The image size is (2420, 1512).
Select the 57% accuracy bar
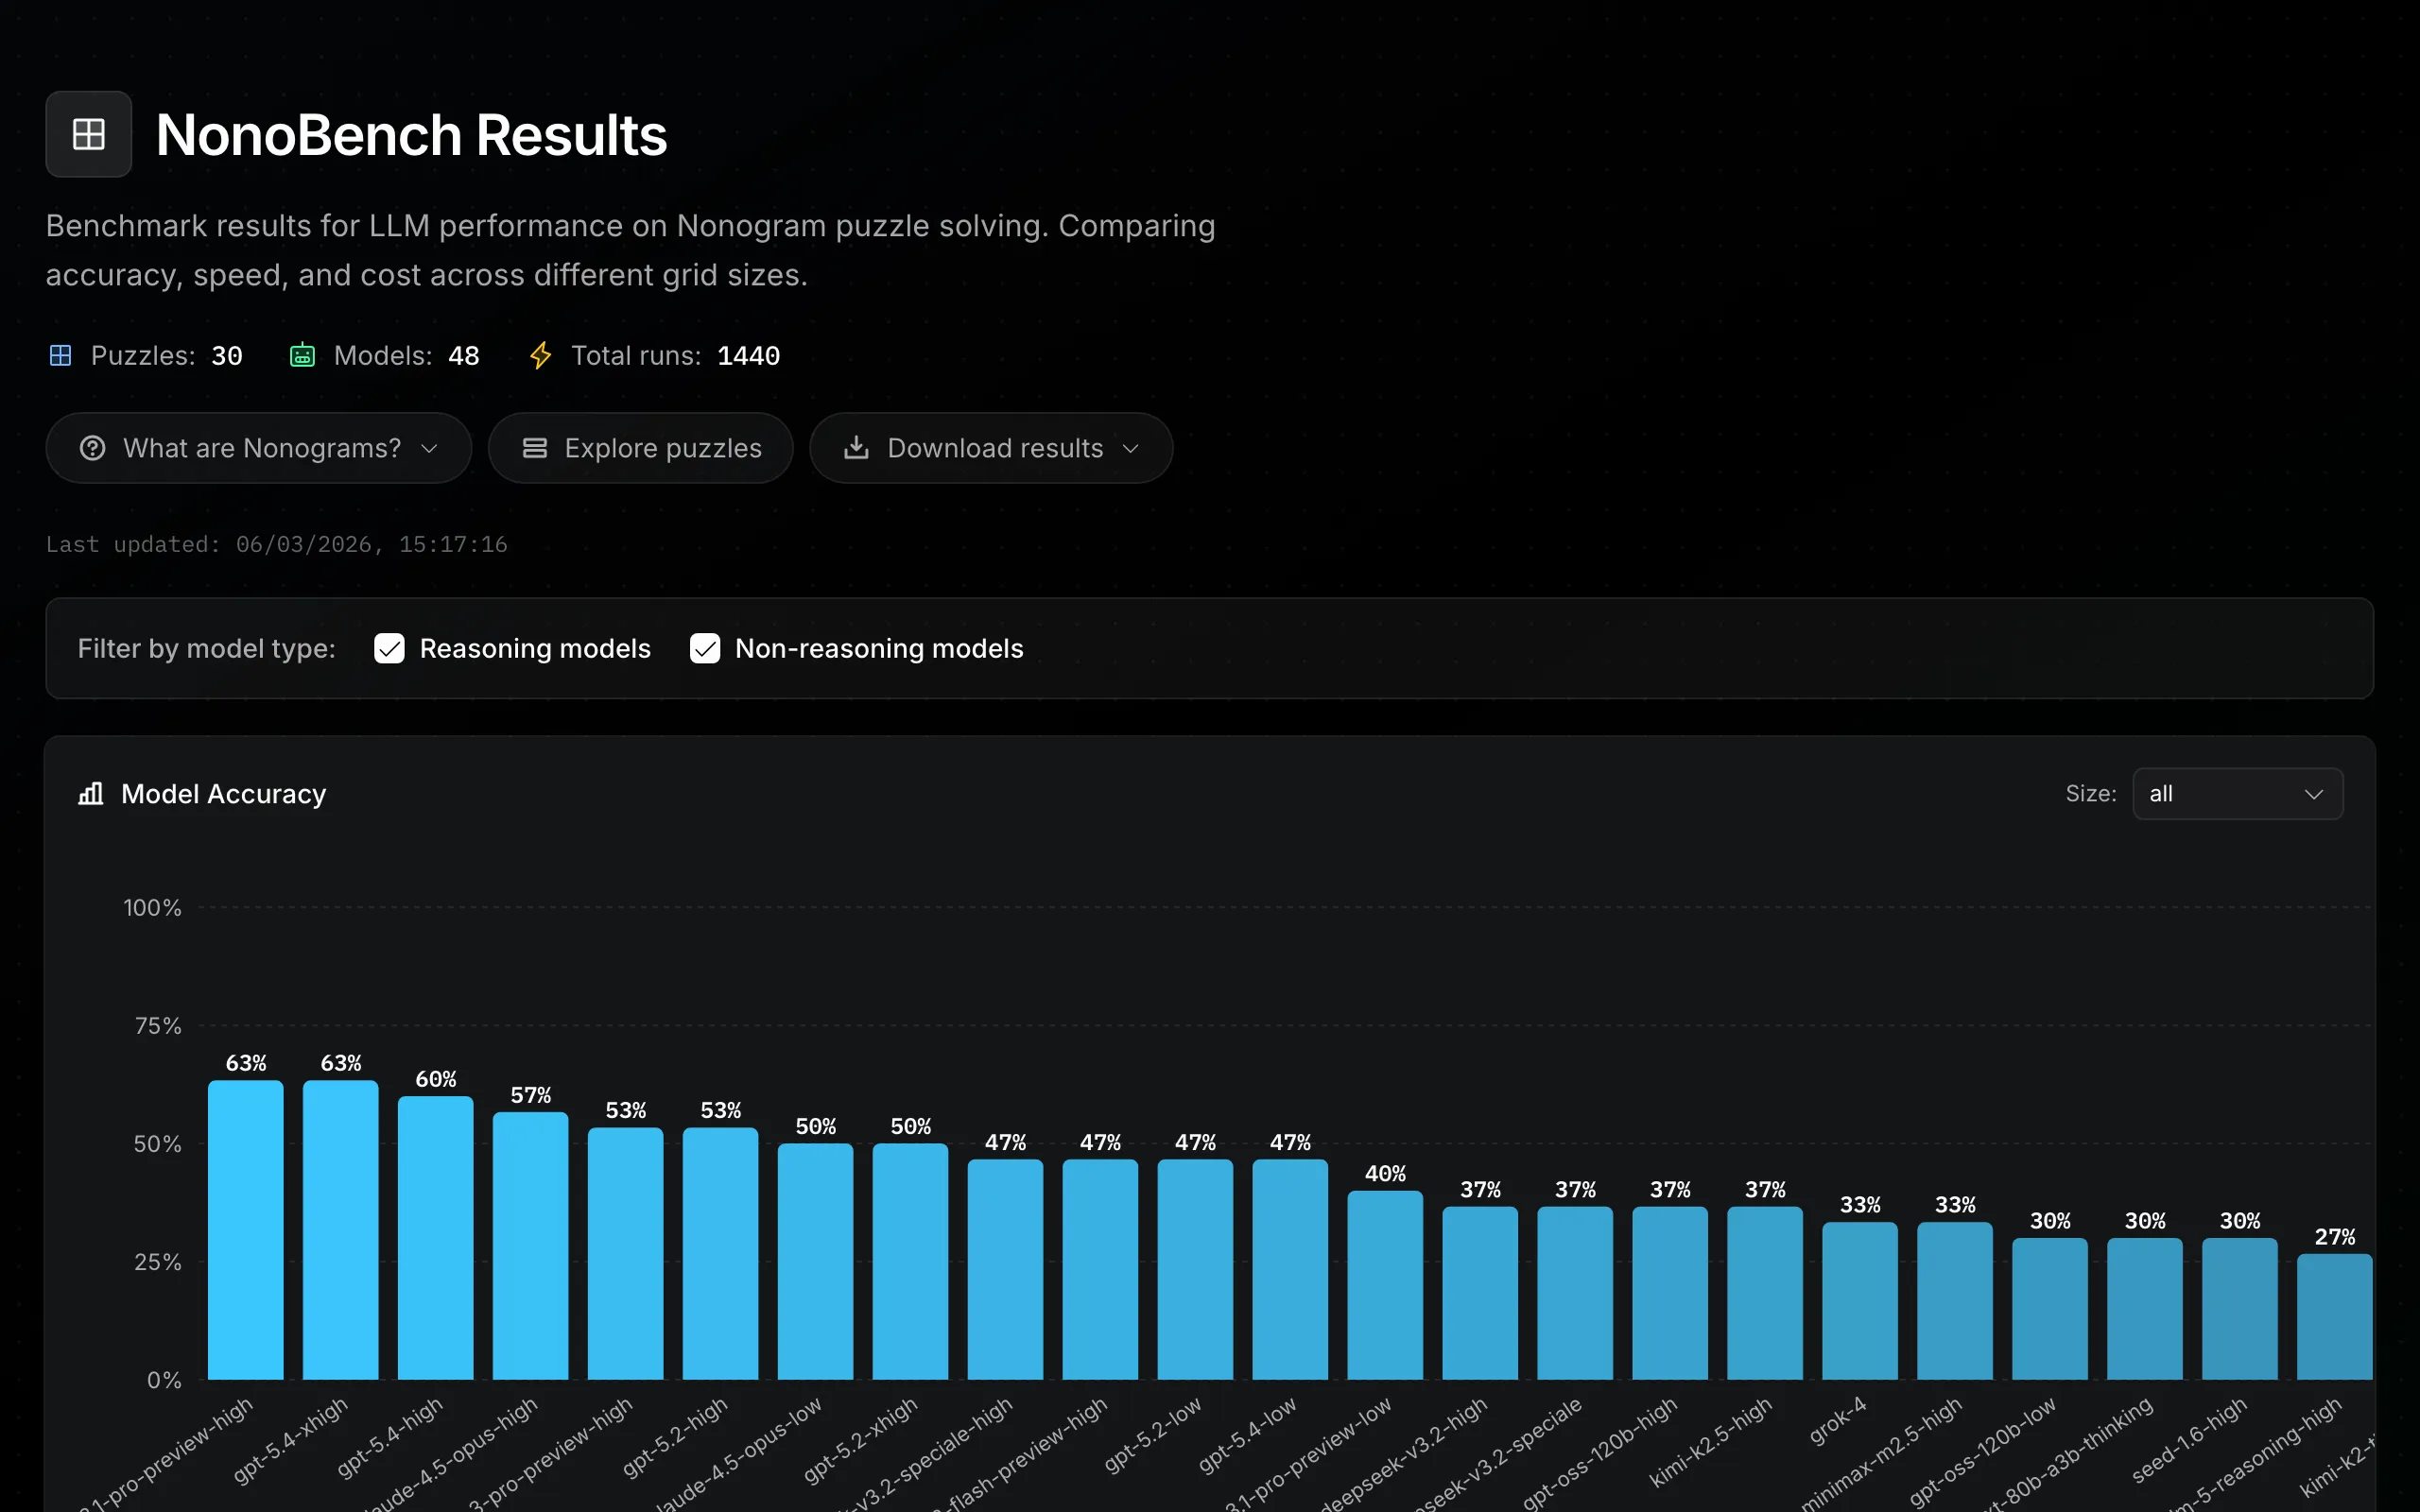pyautogui.click(x=531, y=1246)
